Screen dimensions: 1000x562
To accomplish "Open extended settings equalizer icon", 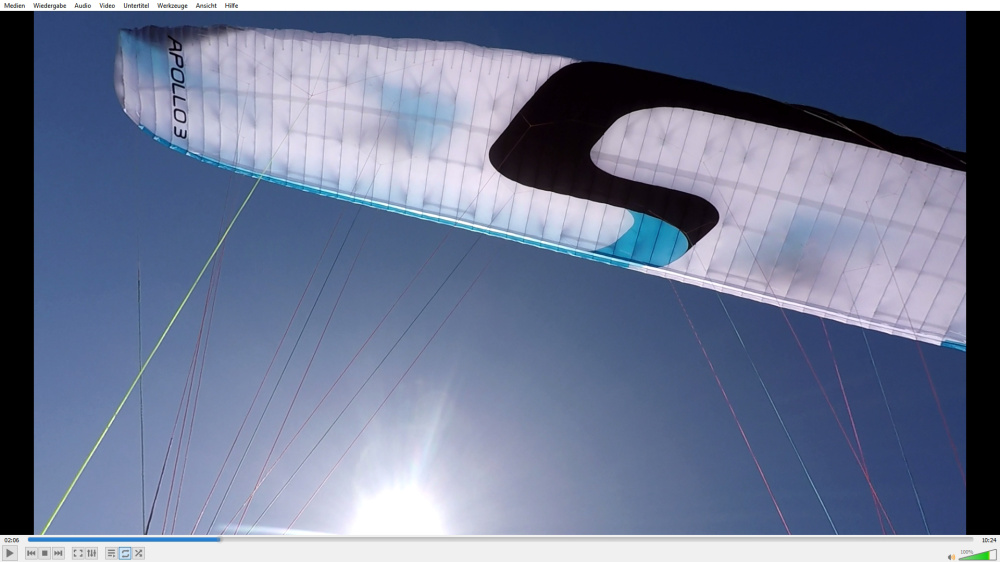I will tap(92, 553).
